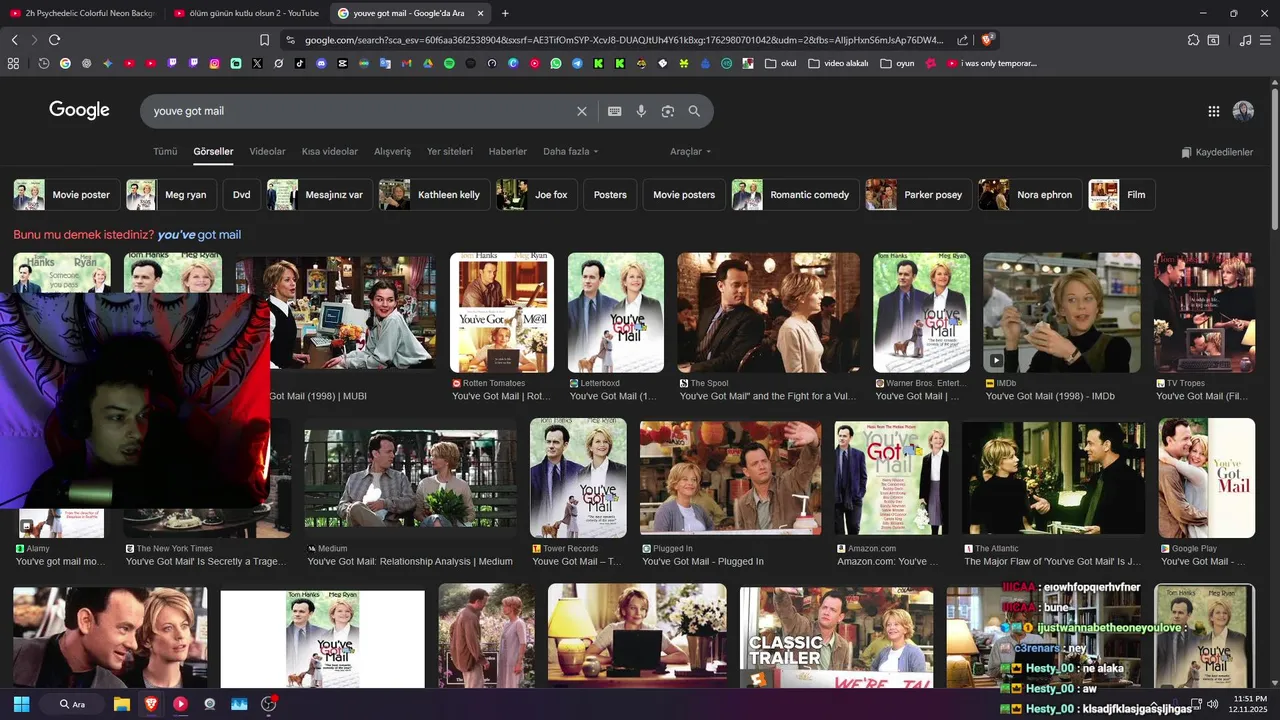This screenshot has height=720, width=1280.
Task: Switch to the YouTube browser tab
Action: pyautogui.click(x=245, y=13)
